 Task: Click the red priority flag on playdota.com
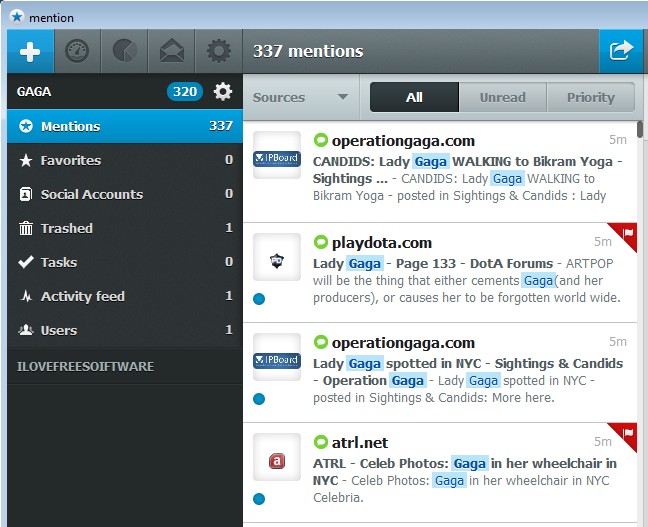[626, 234]
